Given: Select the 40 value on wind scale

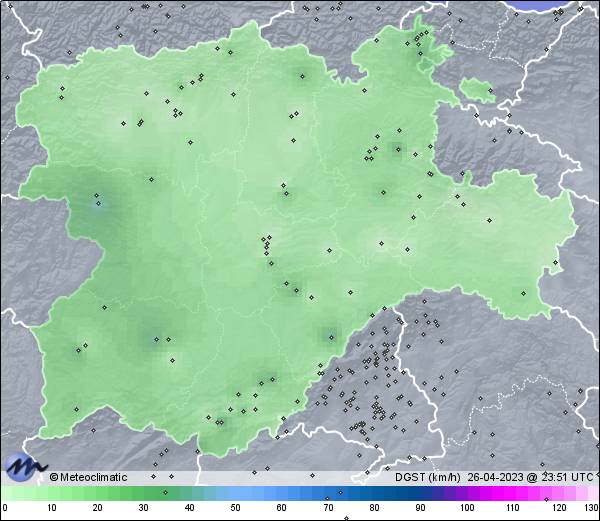Looking at the screenshot, I should (190, 508).
